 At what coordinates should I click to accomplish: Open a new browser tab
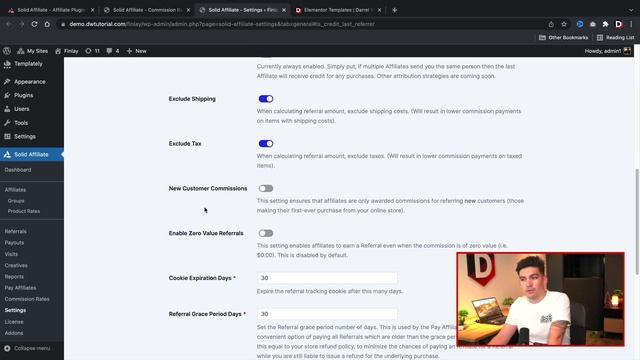coord(394,10)
